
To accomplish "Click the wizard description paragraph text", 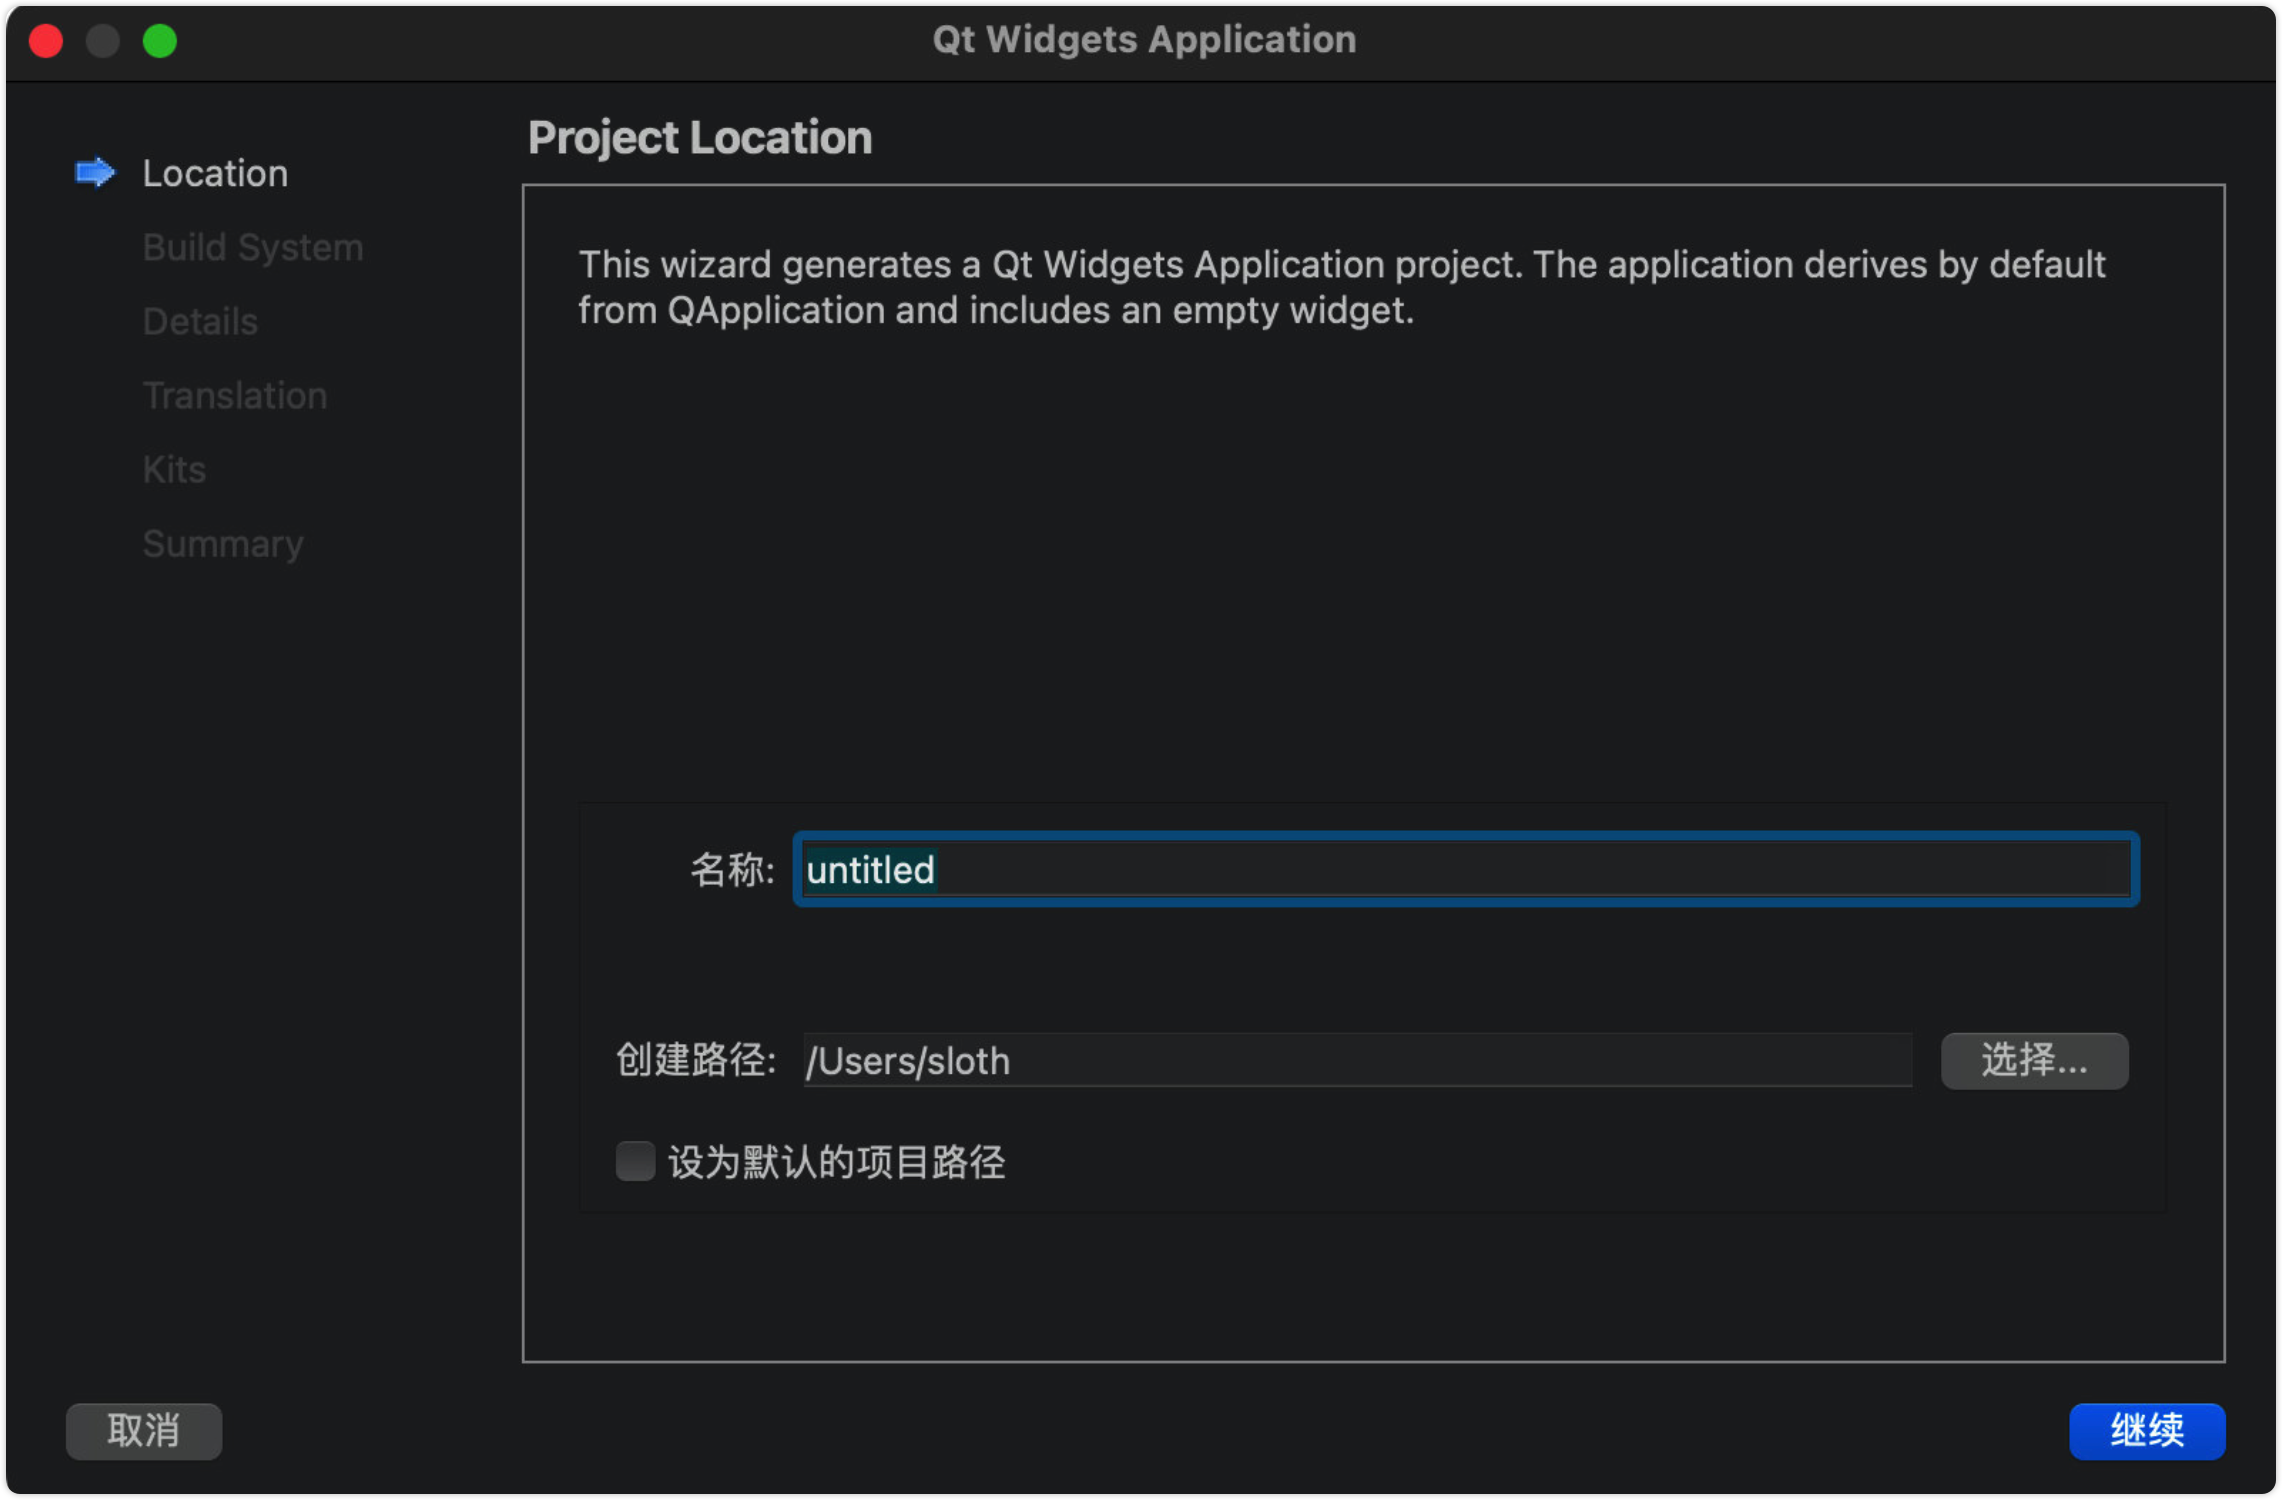I will coord(1342,287).
